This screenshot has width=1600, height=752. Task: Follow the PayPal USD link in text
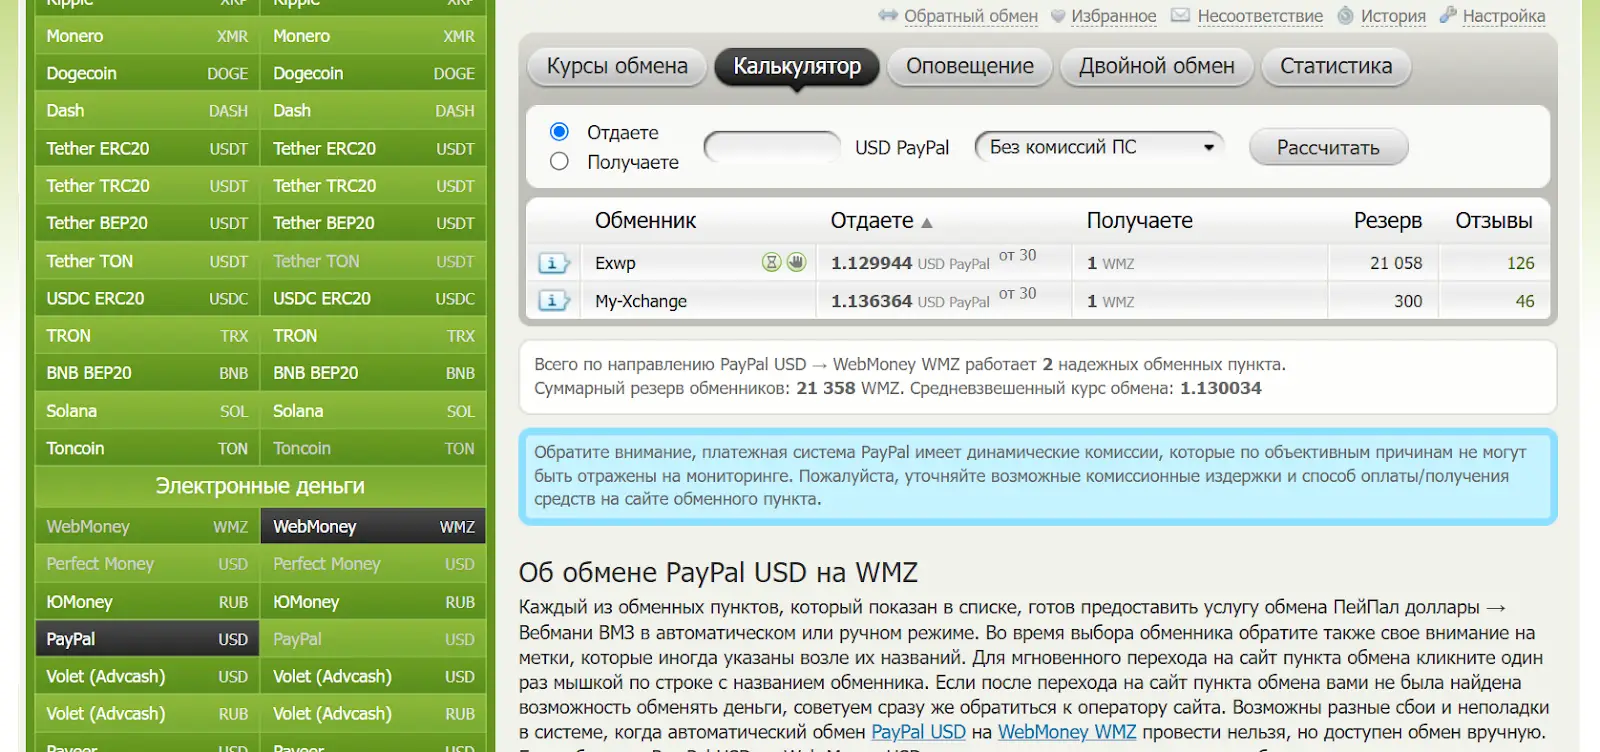point(918,732)
